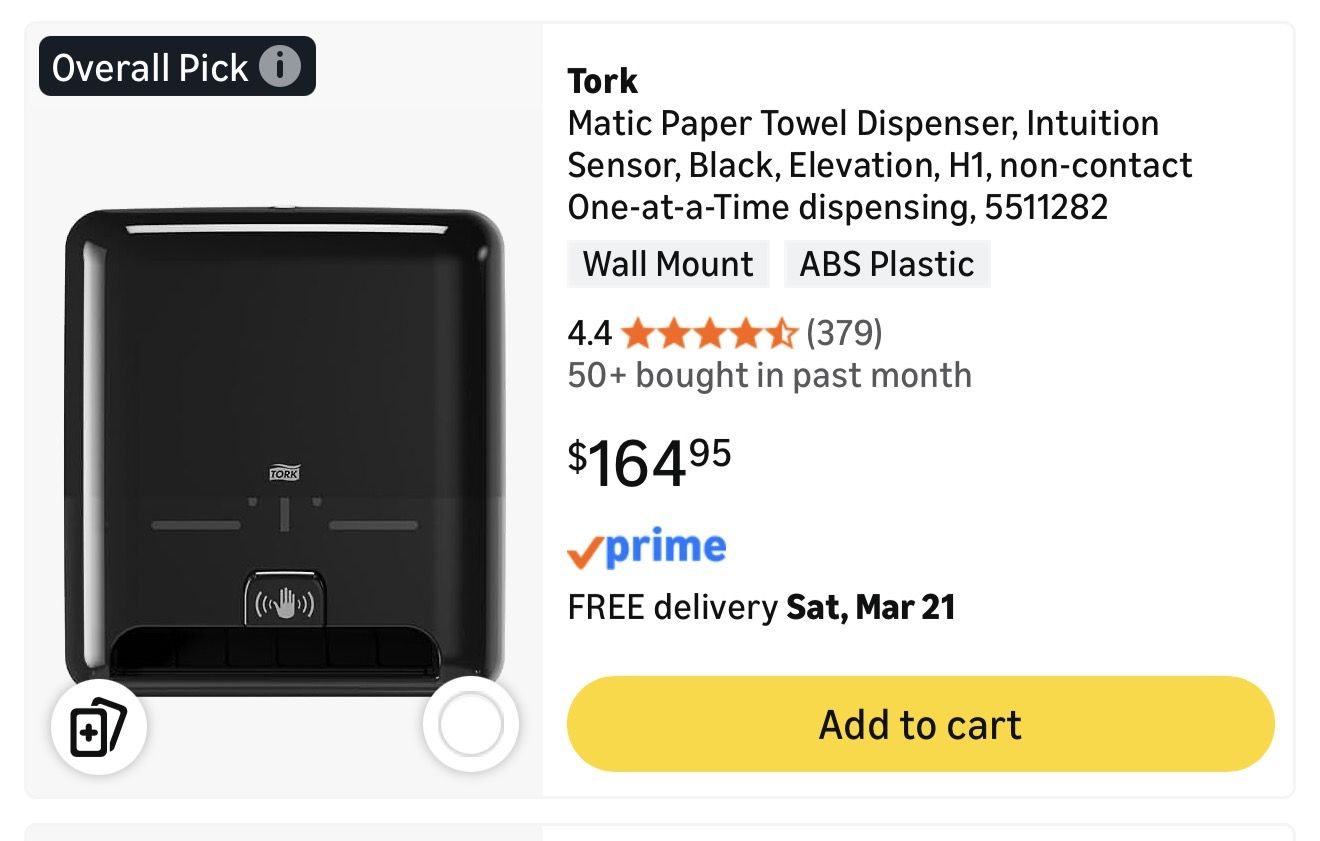
Task: Click the ABS Plastic tag
Action: click(887, 264)
